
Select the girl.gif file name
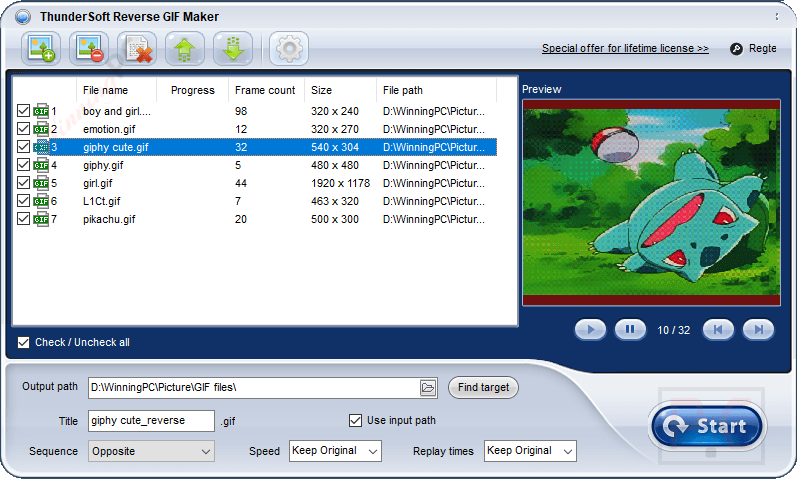98,183
